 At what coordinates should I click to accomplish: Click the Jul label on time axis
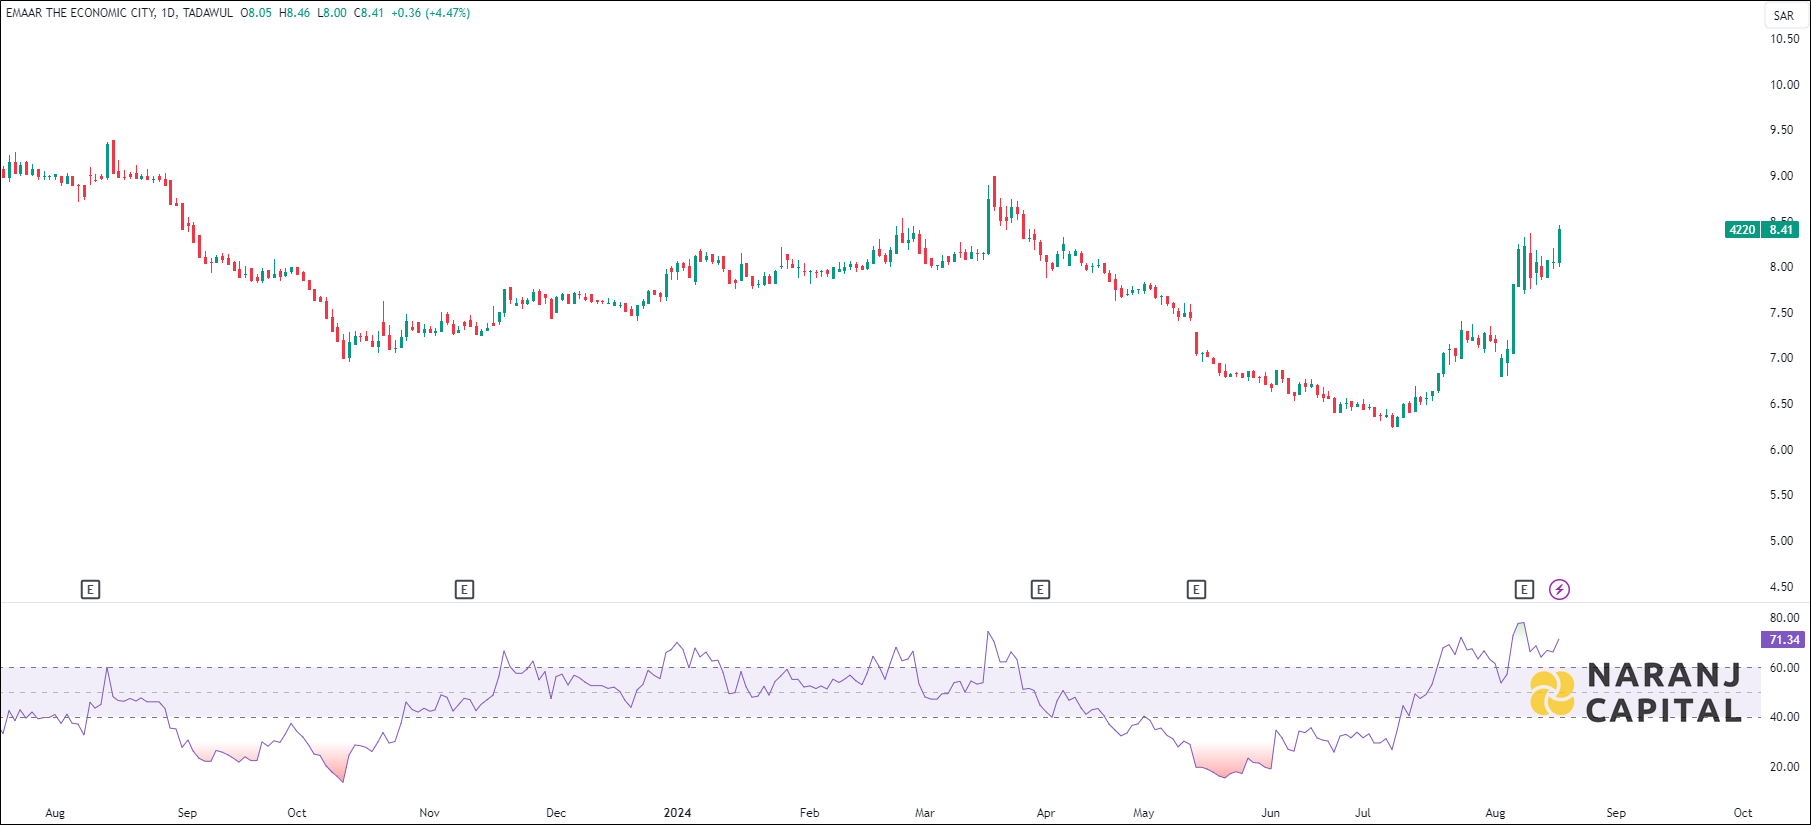(1363, 813)
